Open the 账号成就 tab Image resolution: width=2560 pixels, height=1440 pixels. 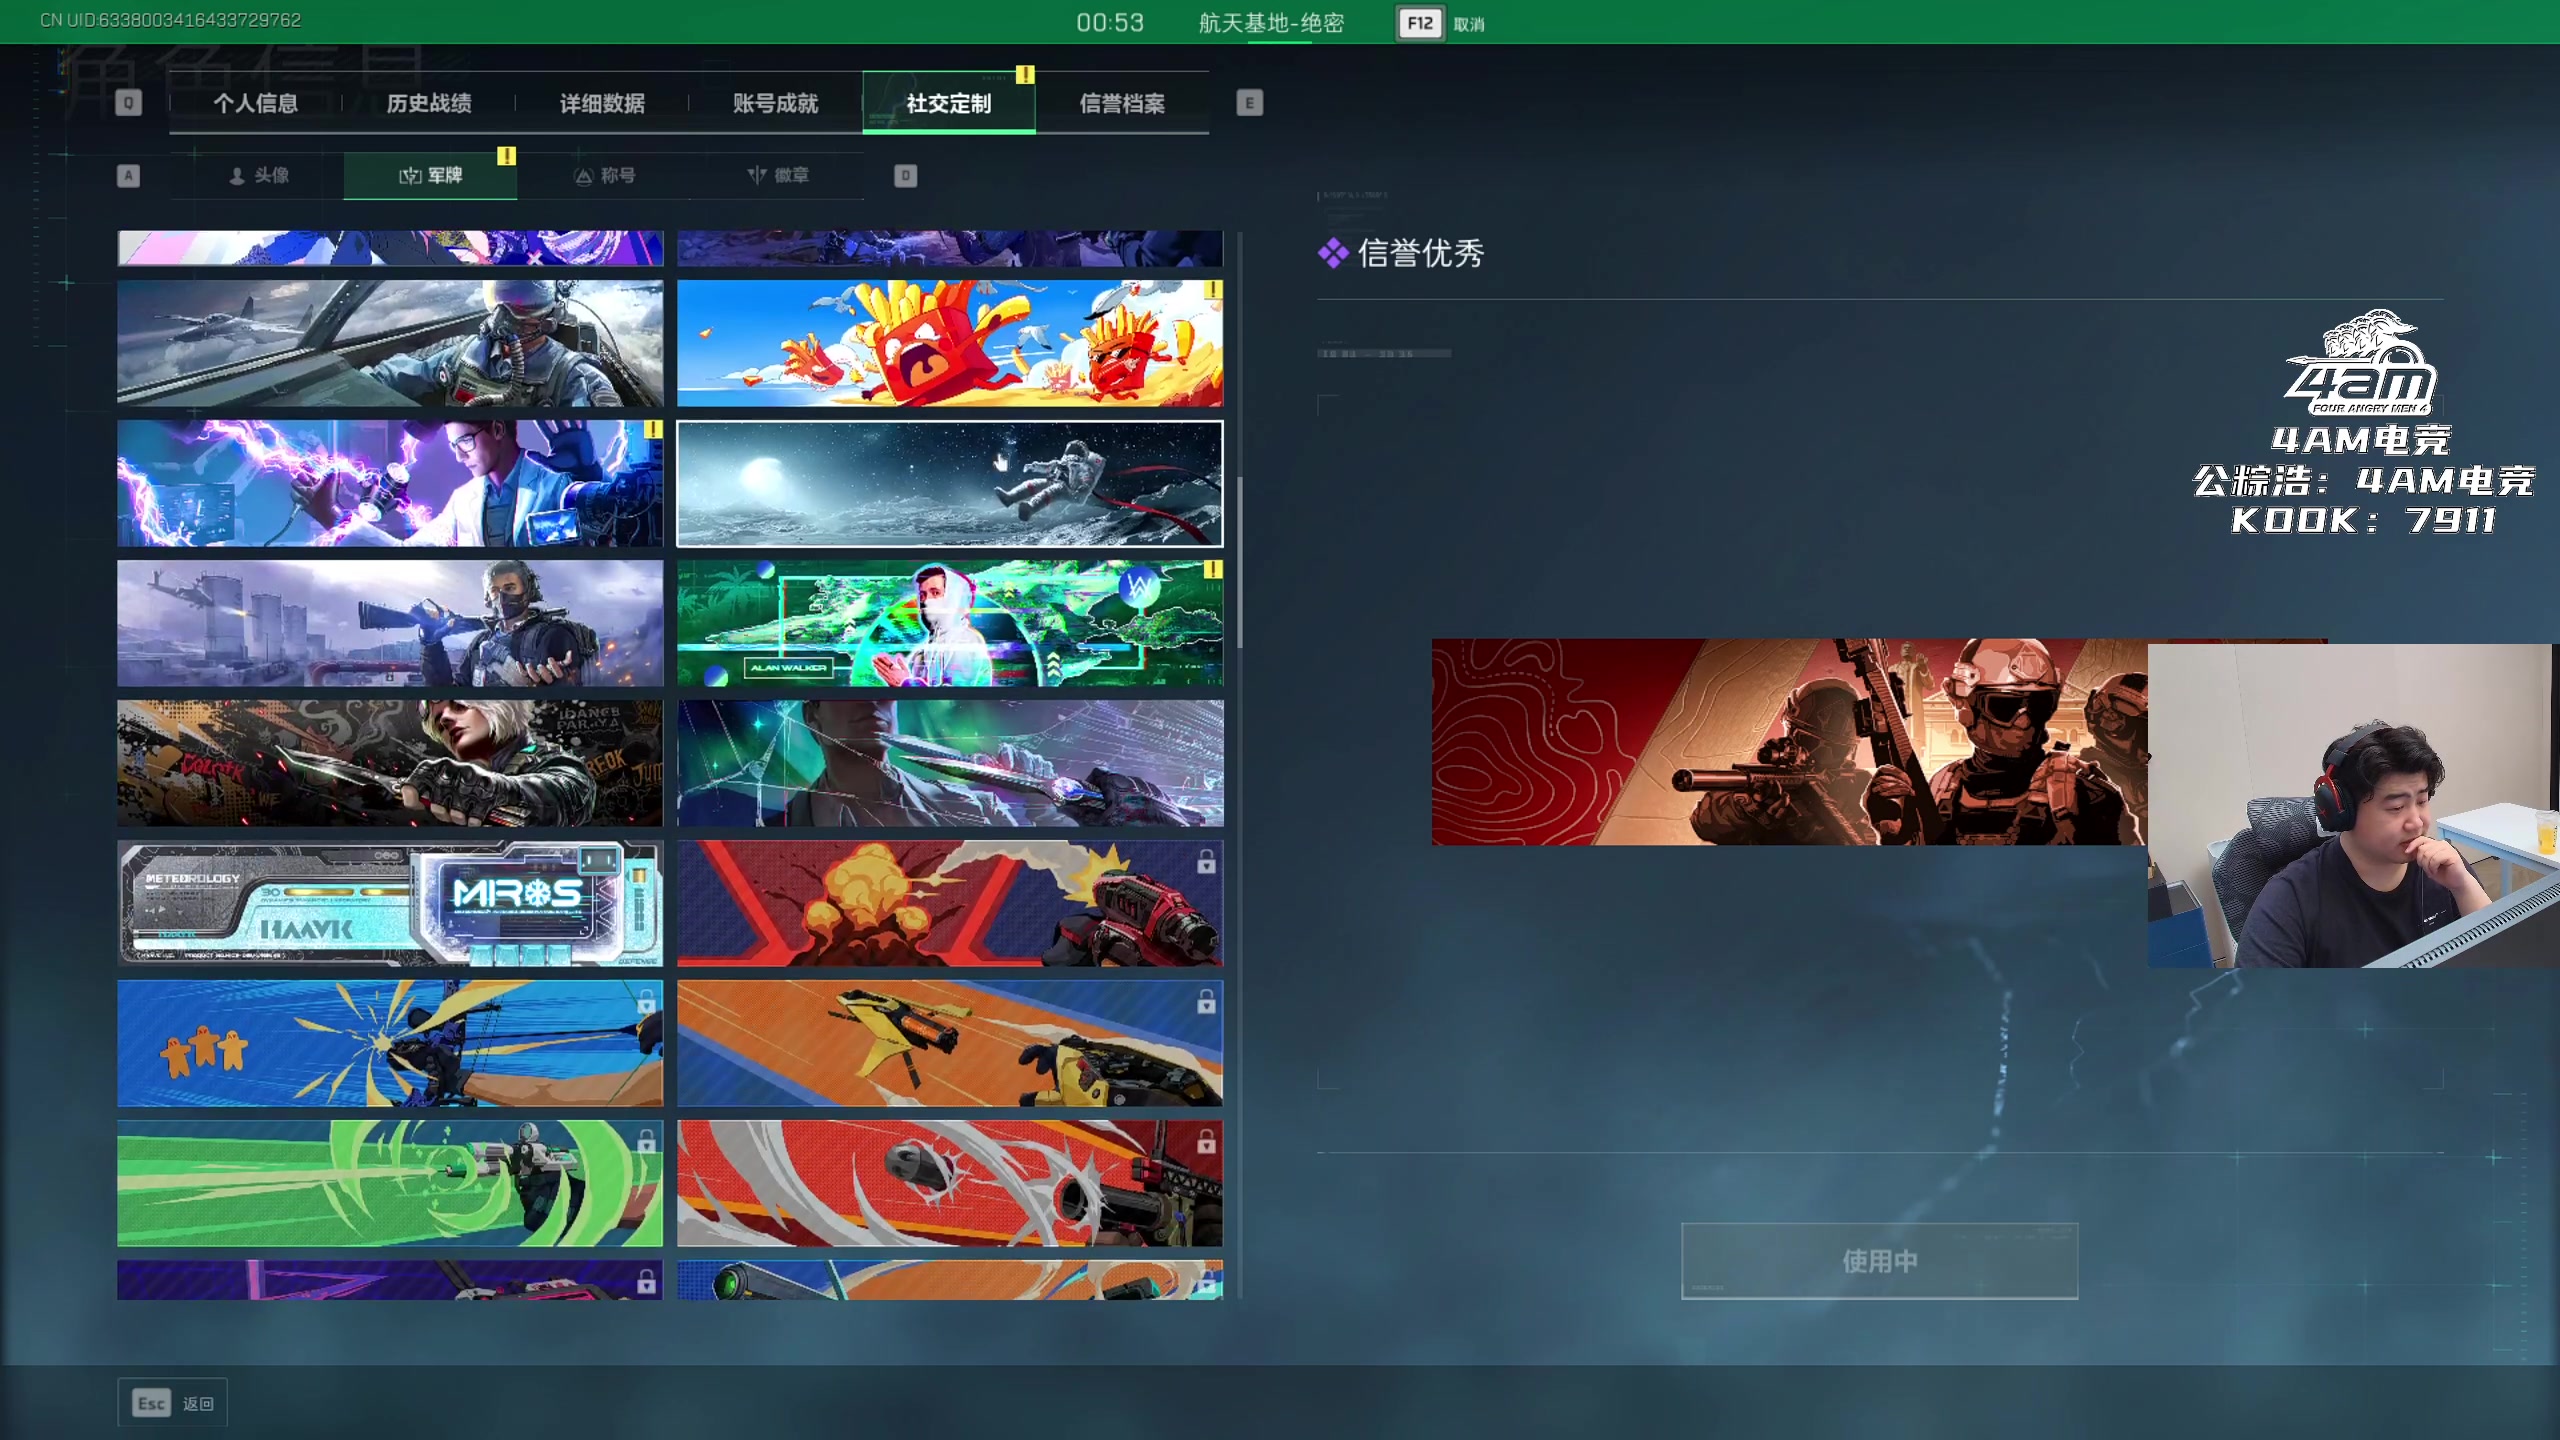[776, 103]
